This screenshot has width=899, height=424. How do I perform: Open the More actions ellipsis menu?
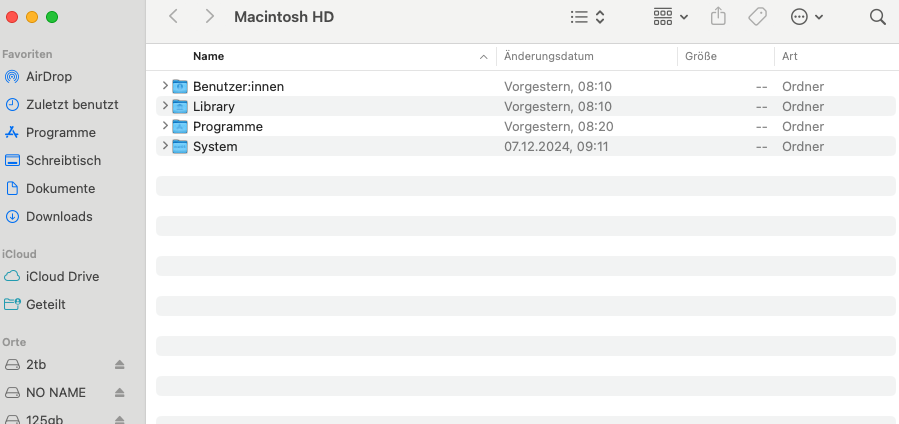807,17
